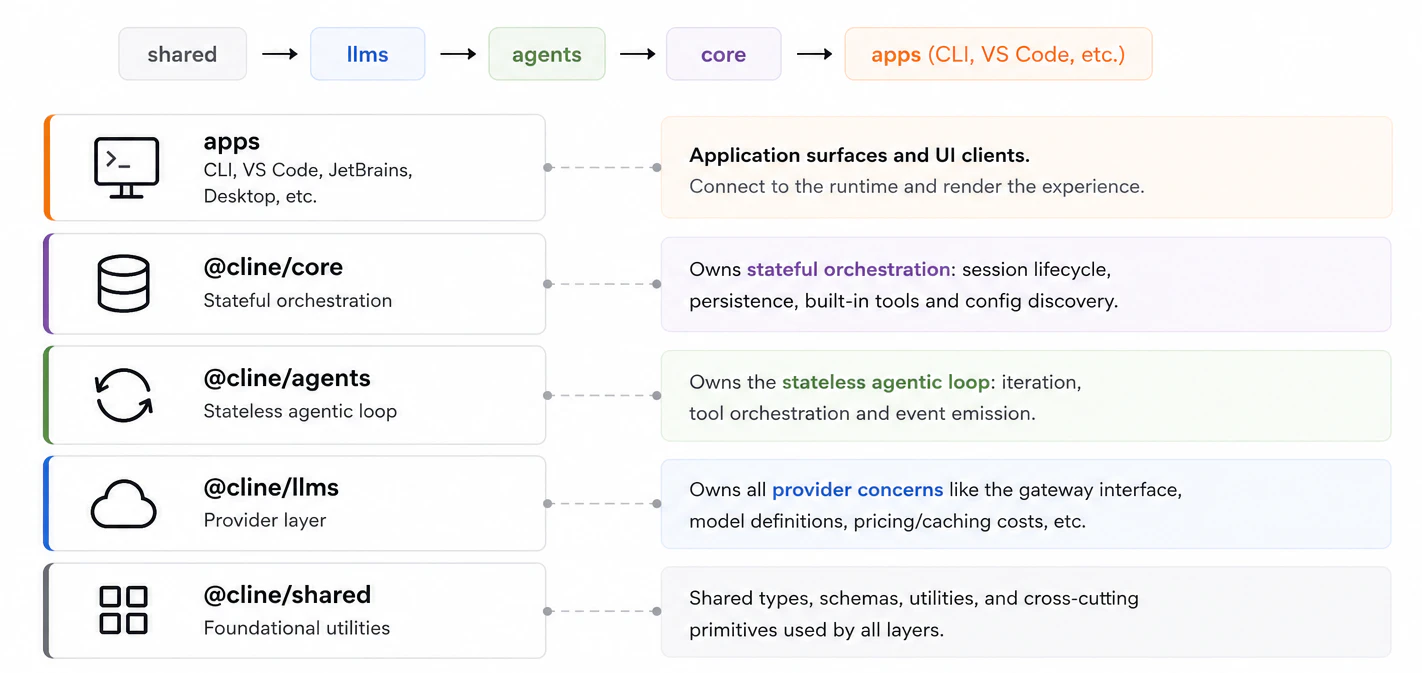Select the 'core' box in the flow

[x=723, y=54]
